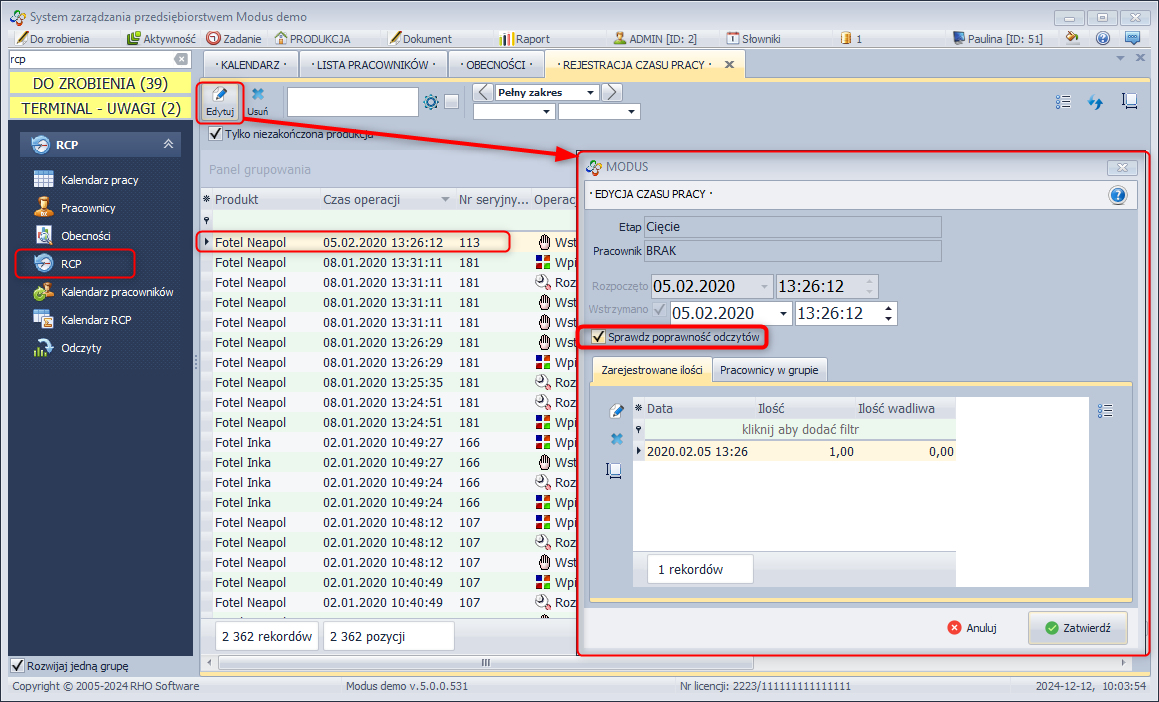Image resolution: width=1159 pixels, height=702 pixels.
Task: Click the Zatwierdź button
Action: coord(1077,628)
